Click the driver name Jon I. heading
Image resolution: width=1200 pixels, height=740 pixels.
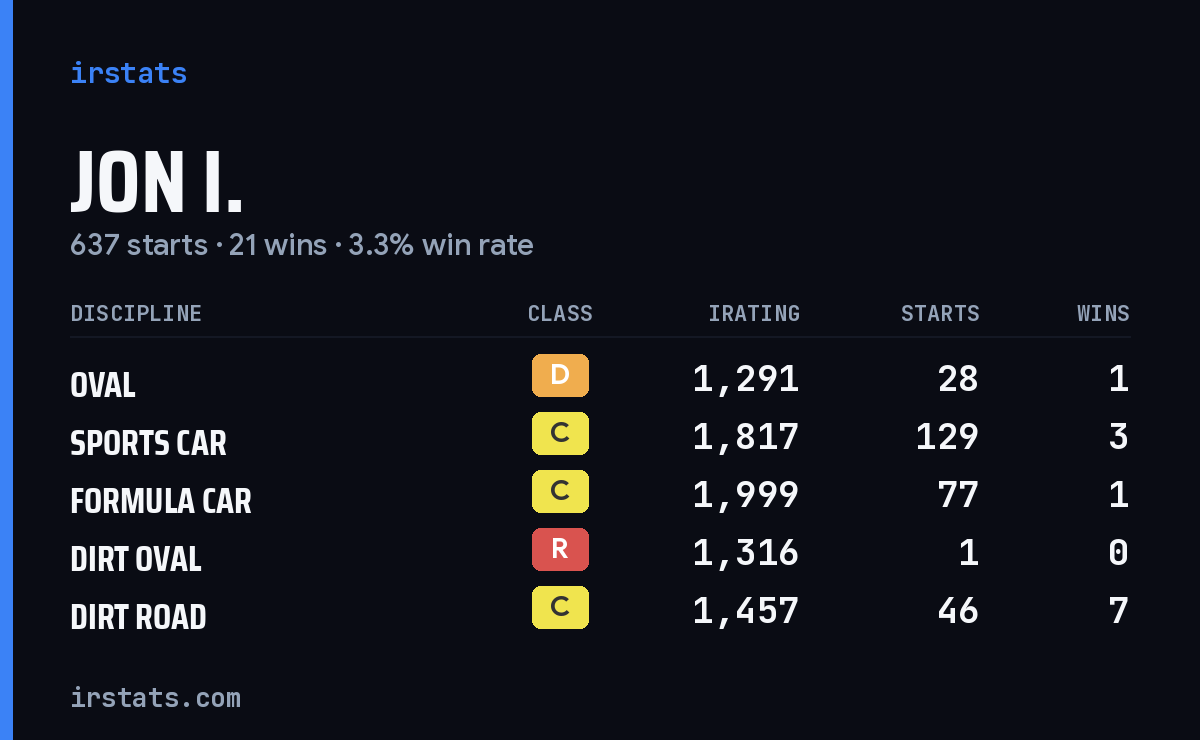pos(157,184)
